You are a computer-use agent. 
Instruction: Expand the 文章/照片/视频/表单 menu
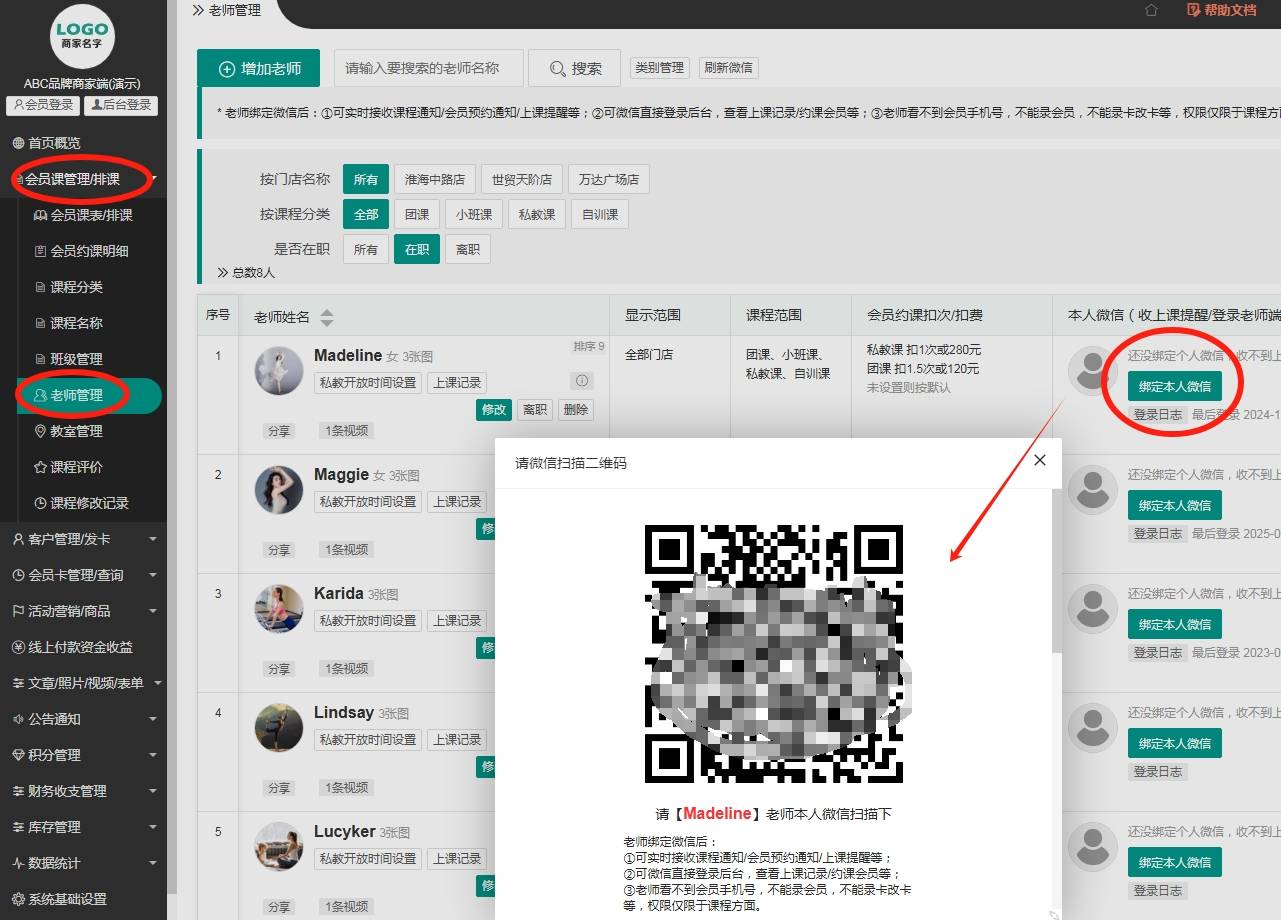point(83,683)
